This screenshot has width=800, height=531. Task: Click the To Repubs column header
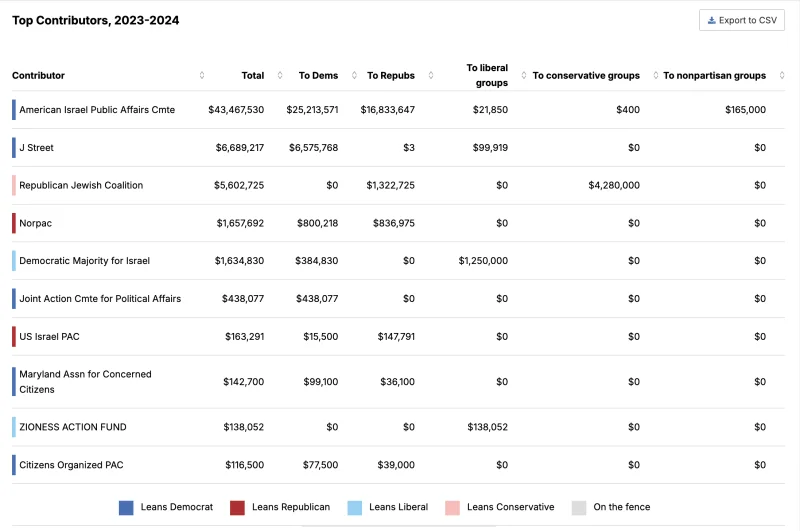391,75
